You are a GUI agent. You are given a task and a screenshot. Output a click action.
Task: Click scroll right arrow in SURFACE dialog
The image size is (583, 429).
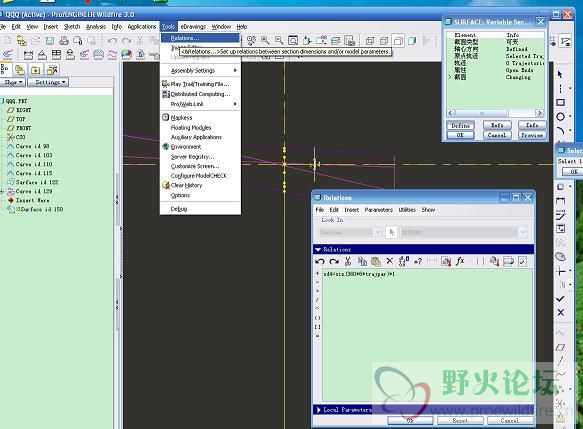[539, 113]
